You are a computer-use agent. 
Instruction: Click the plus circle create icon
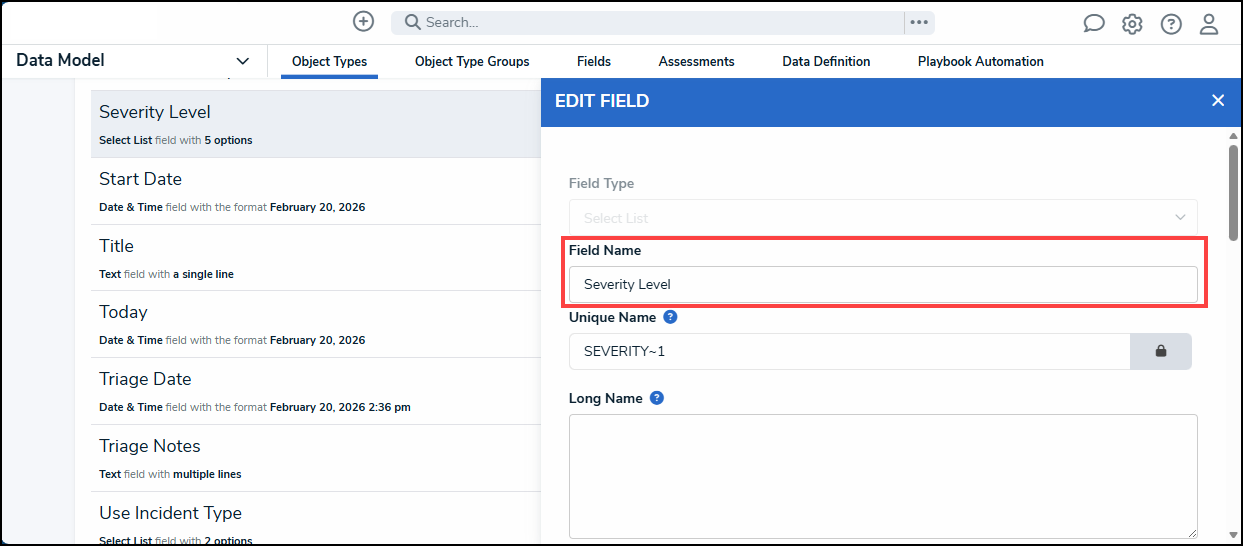tap(364, 21)
